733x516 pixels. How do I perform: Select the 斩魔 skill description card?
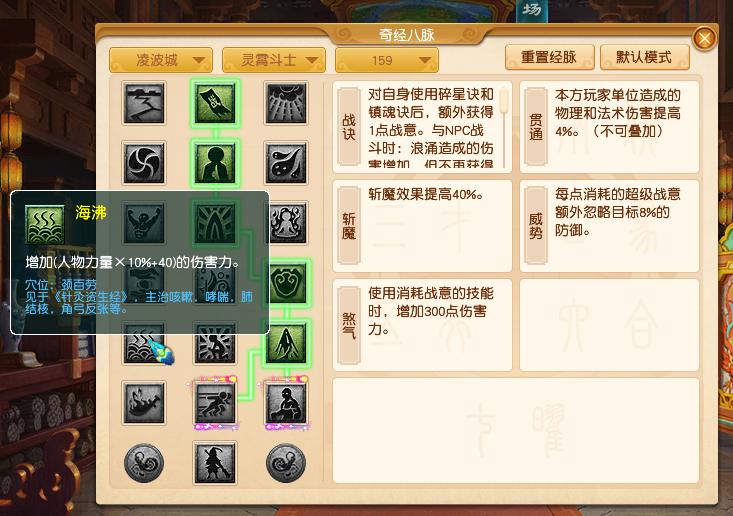click(x=422, y=226)
